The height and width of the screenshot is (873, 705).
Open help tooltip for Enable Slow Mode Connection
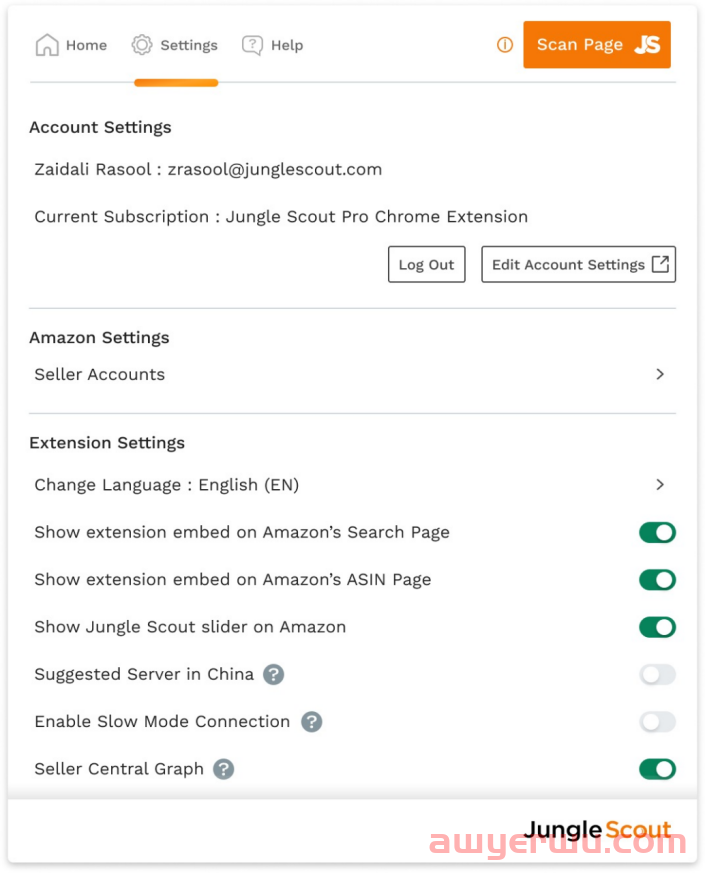tap(312, 722)
